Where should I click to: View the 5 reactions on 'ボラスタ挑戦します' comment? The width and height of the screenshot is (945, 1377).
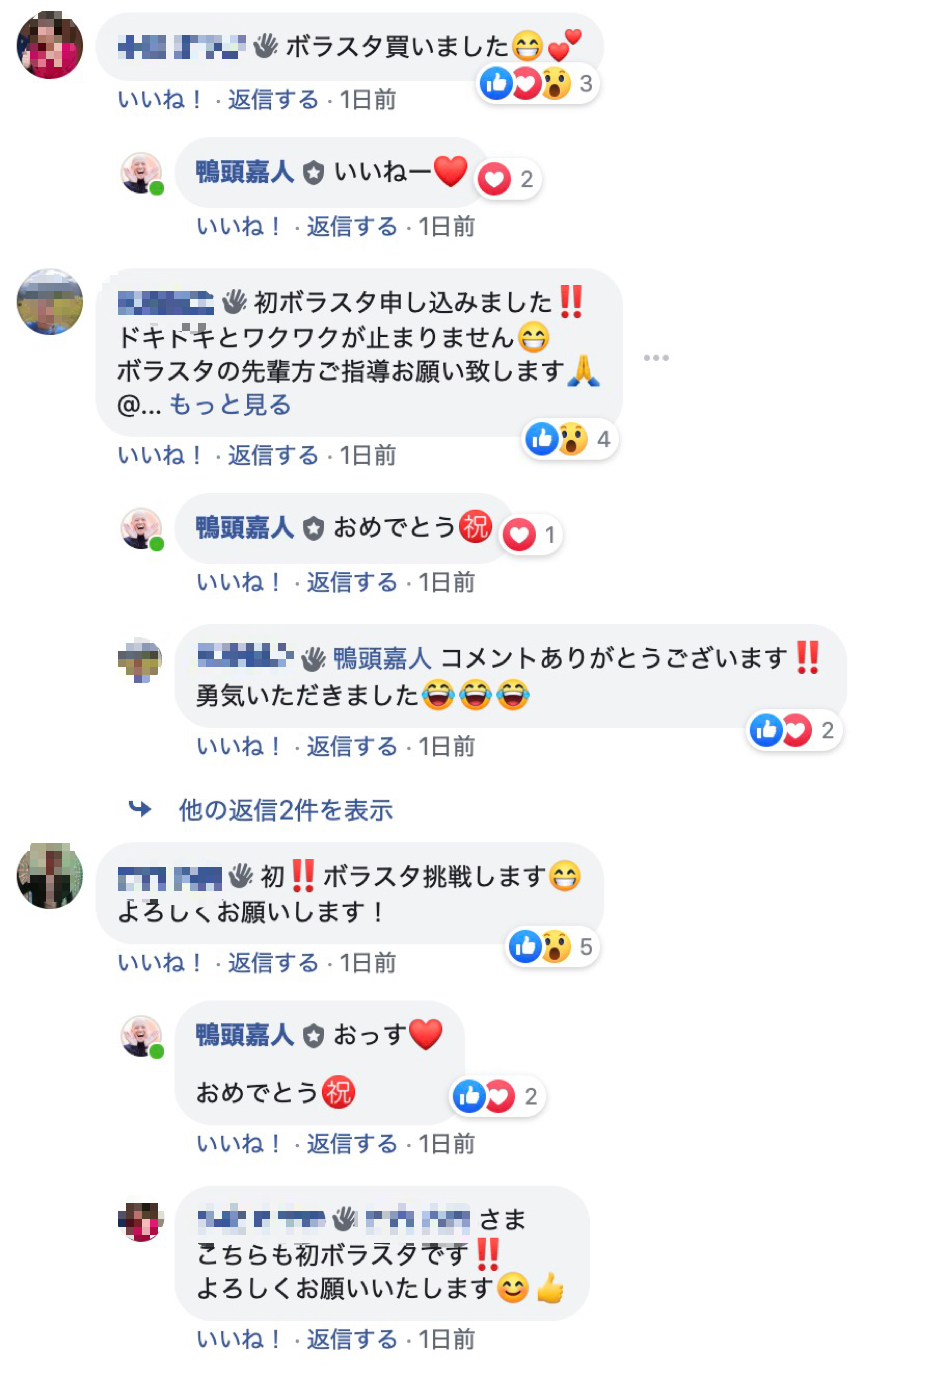pos(555,947)
